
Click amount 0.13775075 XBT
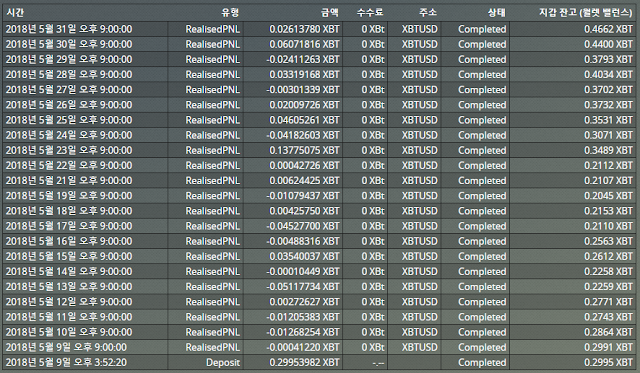click(304, 150)
